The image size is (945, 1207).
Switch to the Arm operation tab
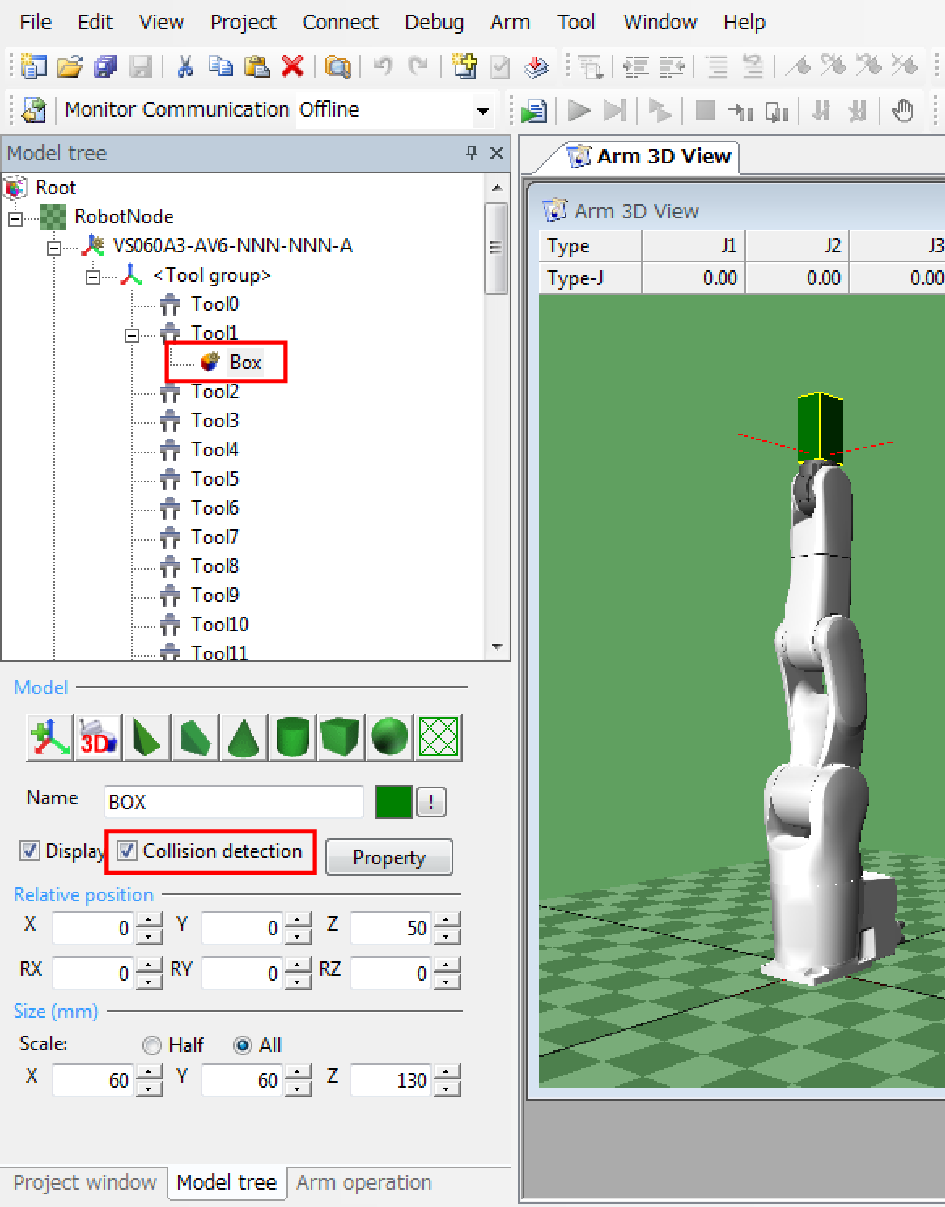coord(364,1182)
